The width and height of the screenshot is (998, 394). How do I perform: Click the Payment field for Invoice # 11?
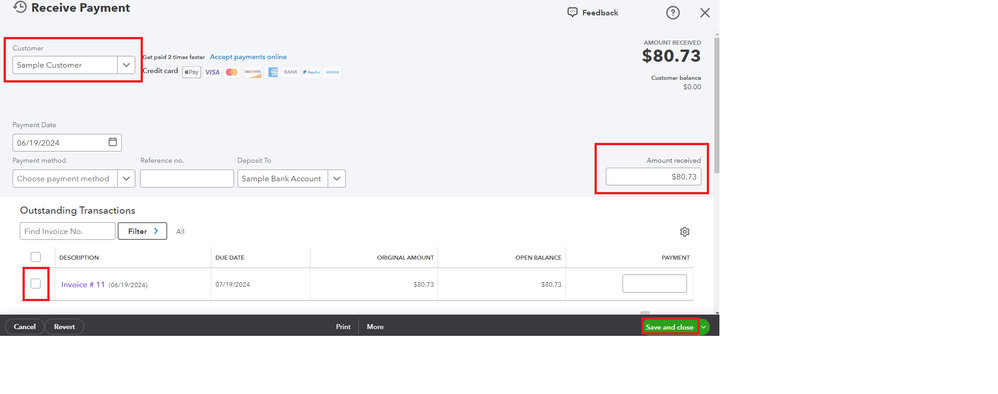(x=654, y=283)
